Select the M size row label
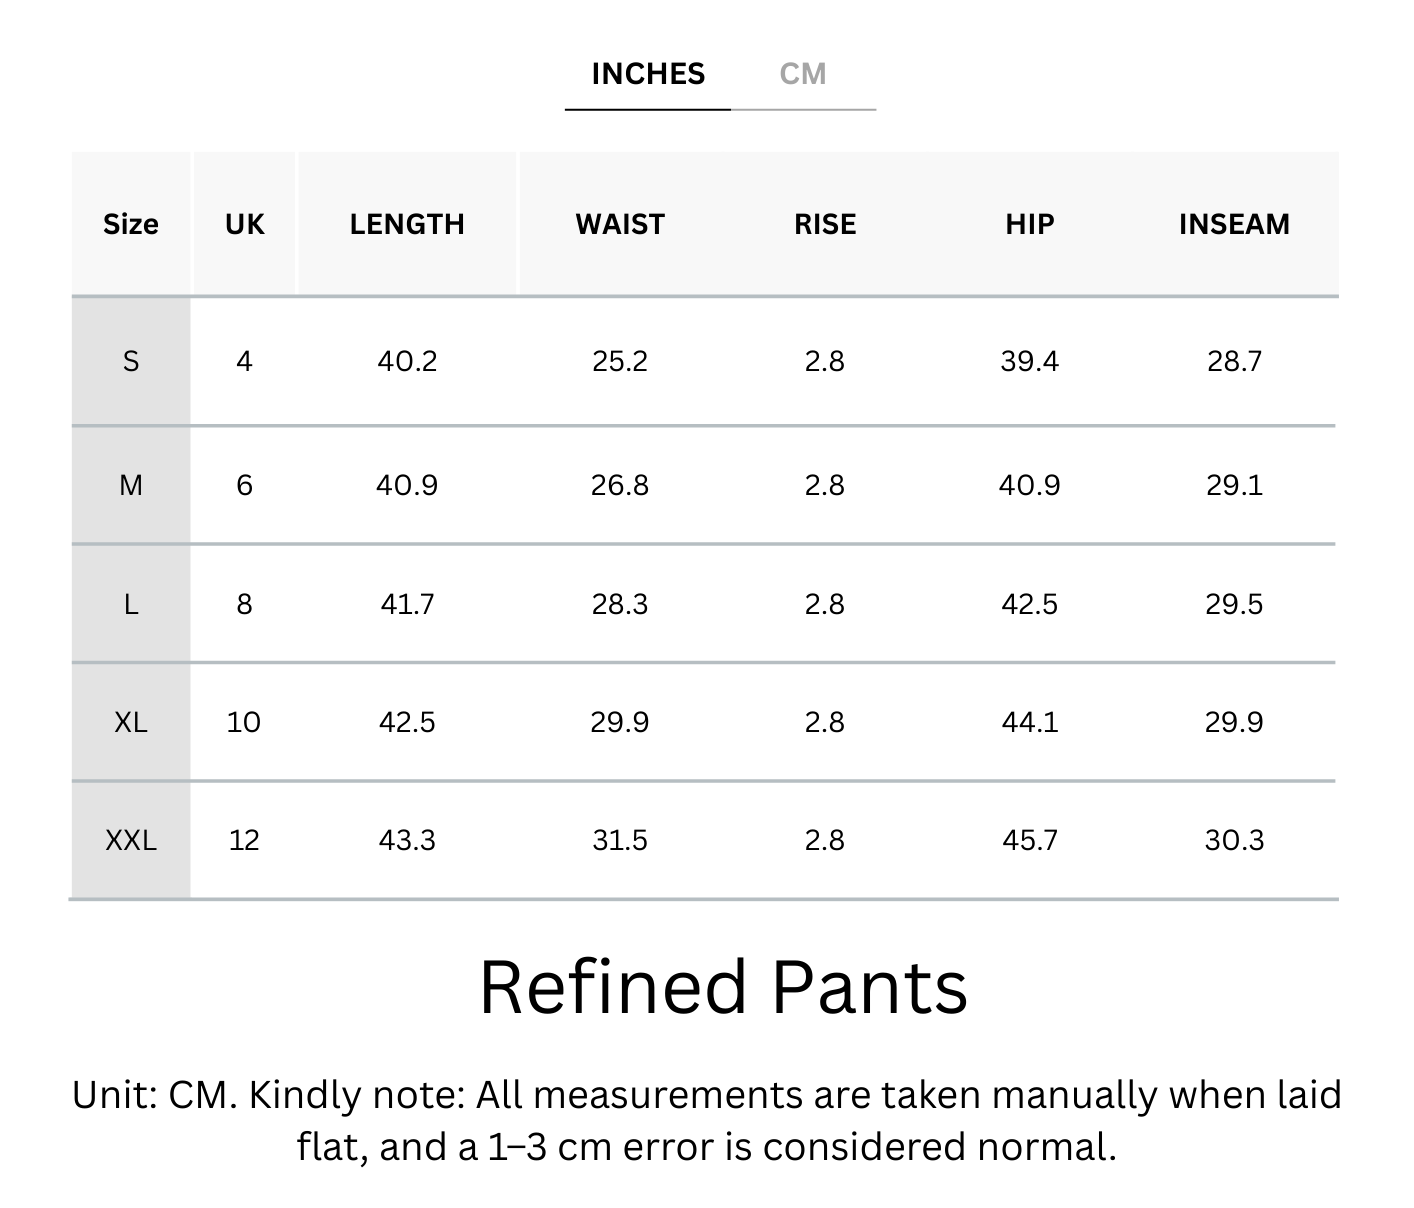Viewport: 1414px width, 1208px height. [131, 485]
